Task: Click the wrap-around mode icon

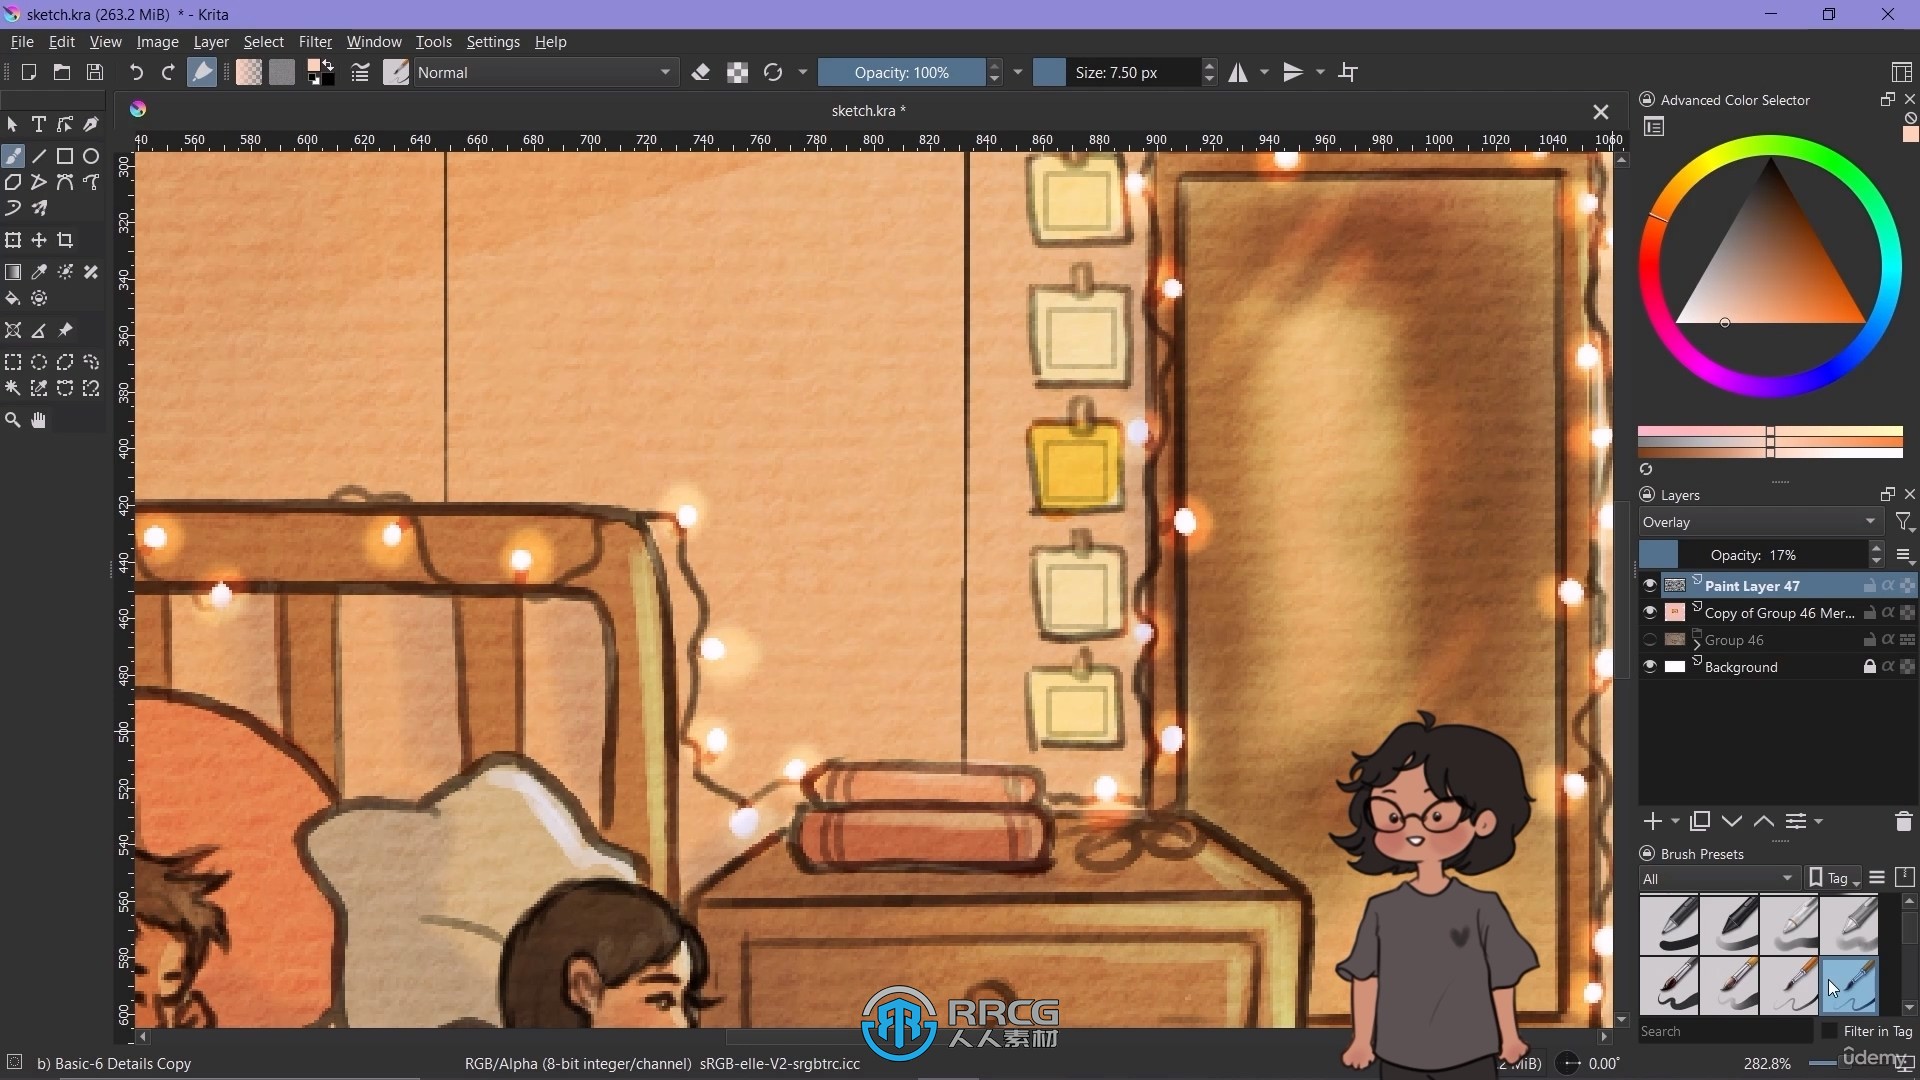Action: (x=1350, y=71)
